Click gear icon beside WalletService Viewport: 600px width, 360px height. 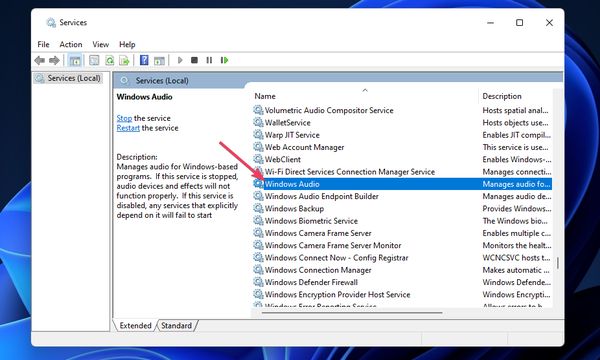pos(258,122)
